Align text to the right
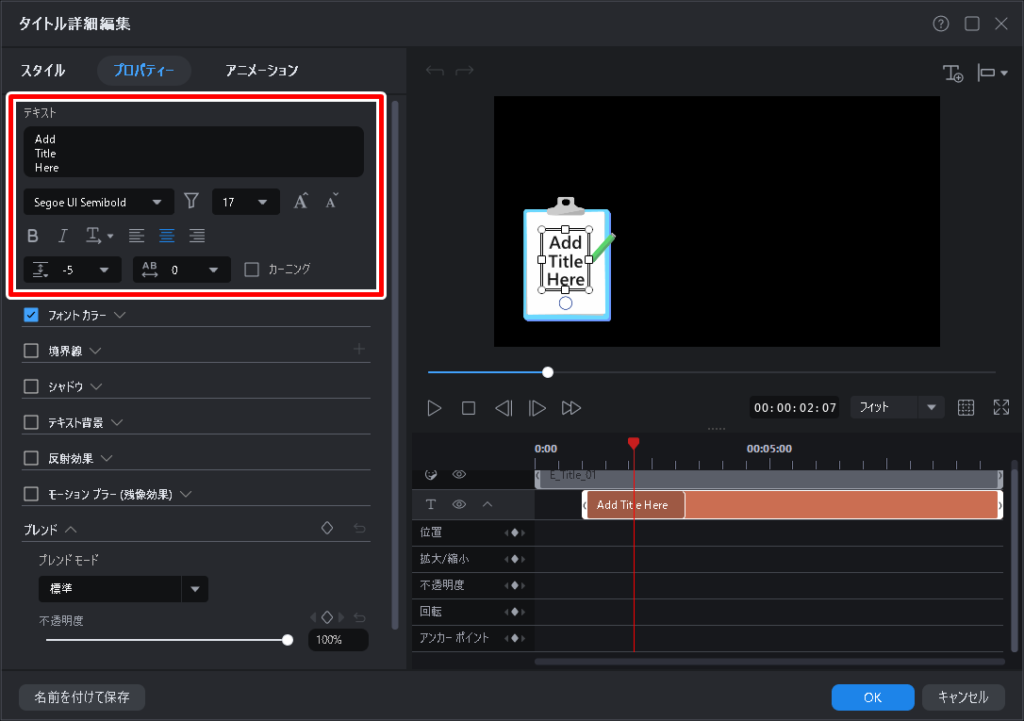 pos(197,236)
